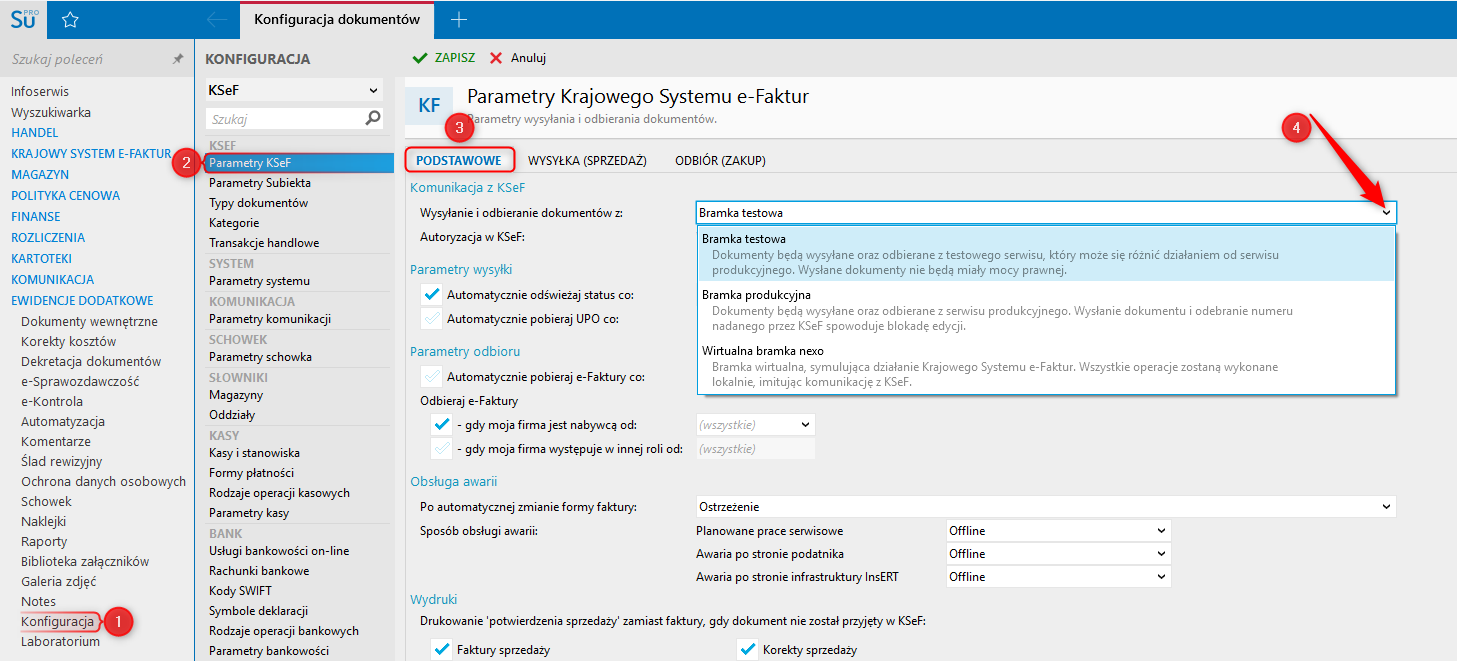Toggle Automatycznie odświeżaj status co checkbox
This screenshot has height=661, width=1457.
pos(432,295)
